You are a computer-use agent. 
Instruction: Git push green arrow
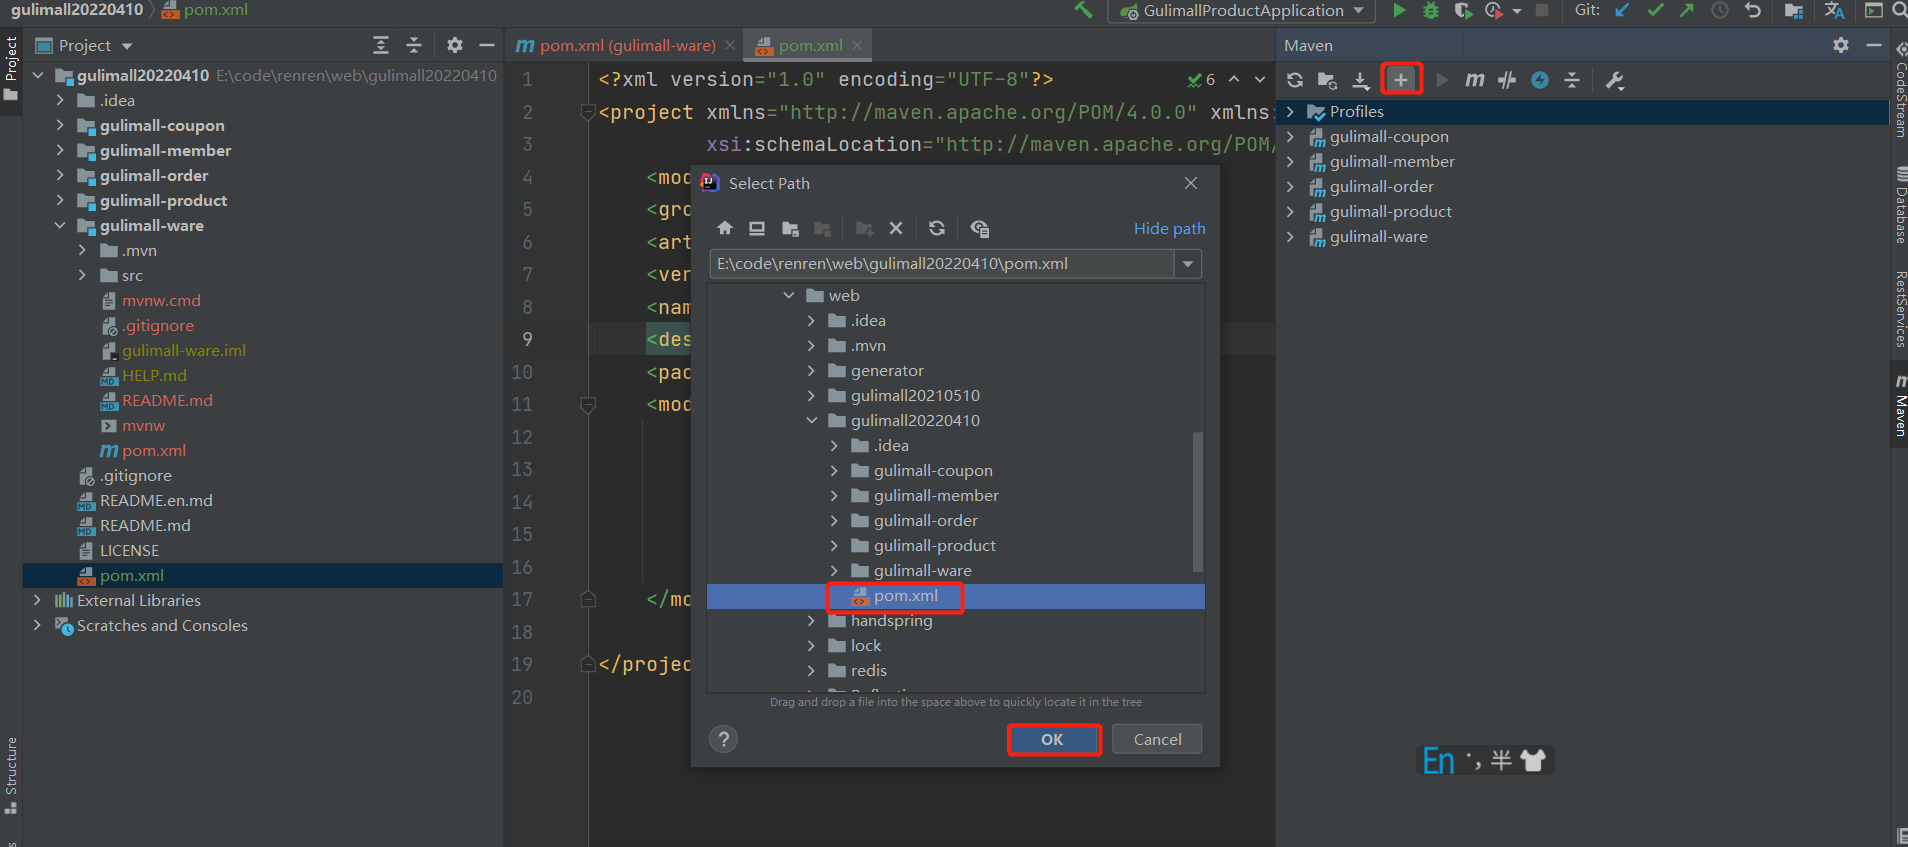pyautogui.click(x=1687, y=10)
